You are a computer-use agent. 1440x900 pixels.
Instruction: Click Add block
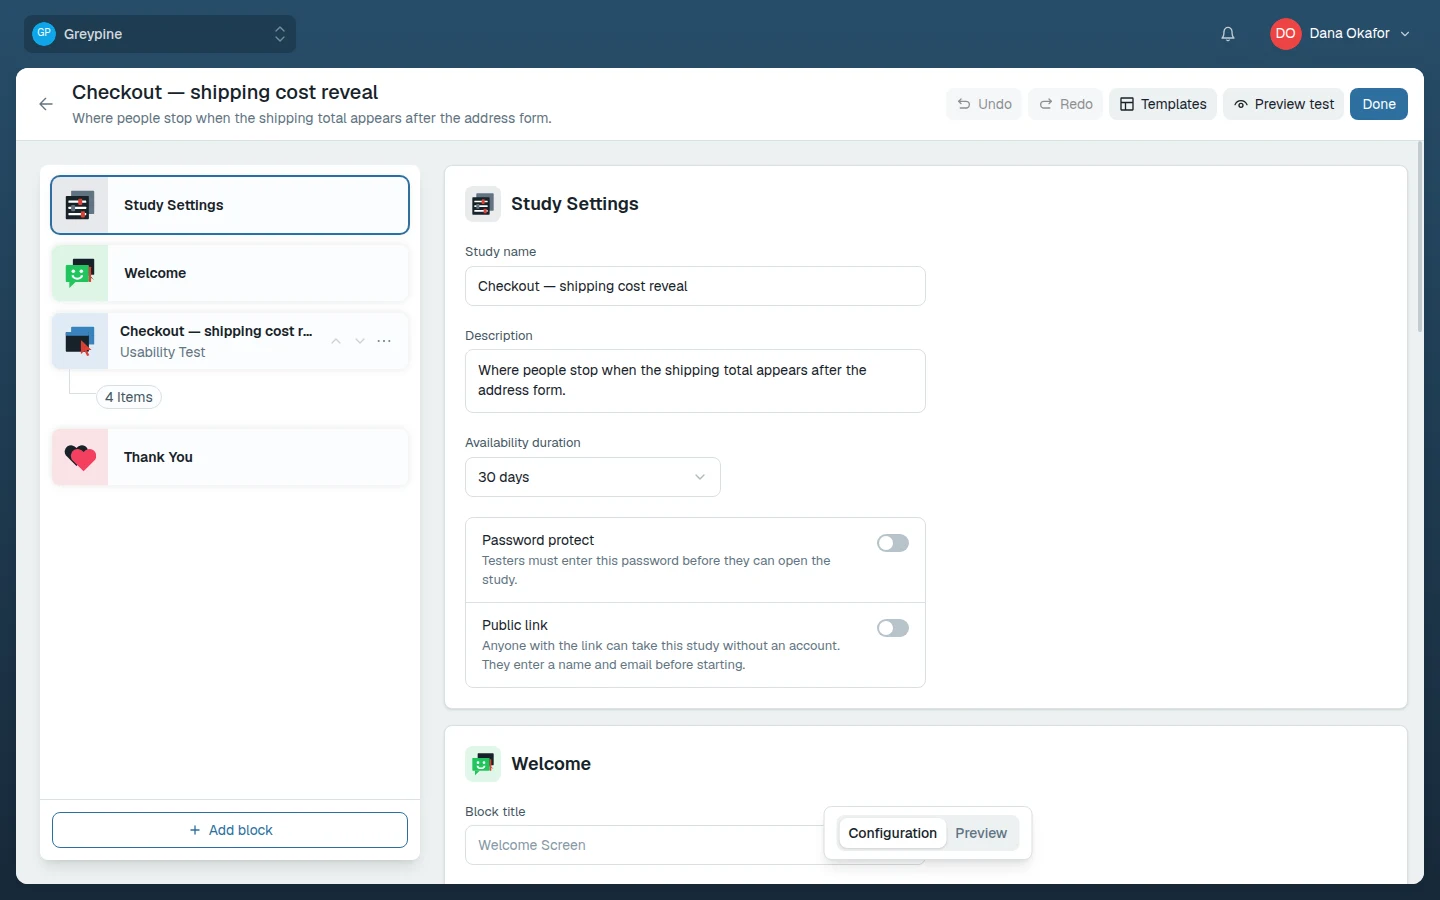pyautogui.click(x=230, y=830)
